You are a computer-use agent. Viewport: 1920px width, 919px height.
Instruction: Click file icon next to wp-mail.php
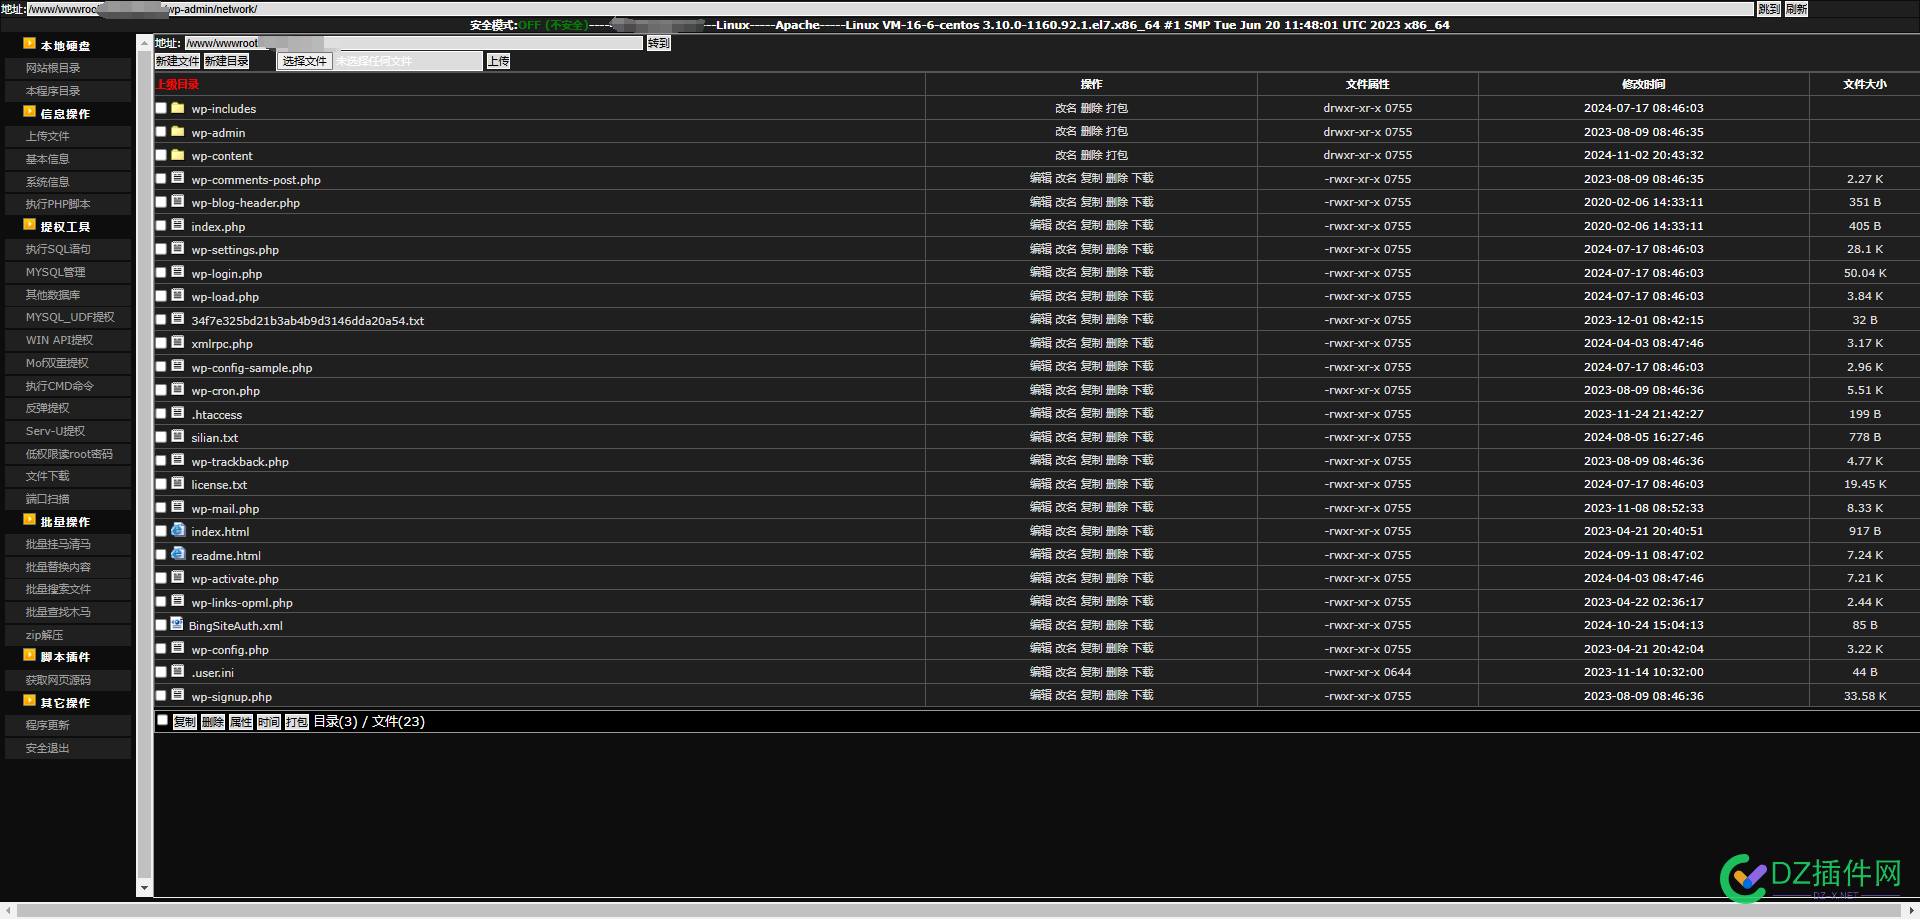178,507
